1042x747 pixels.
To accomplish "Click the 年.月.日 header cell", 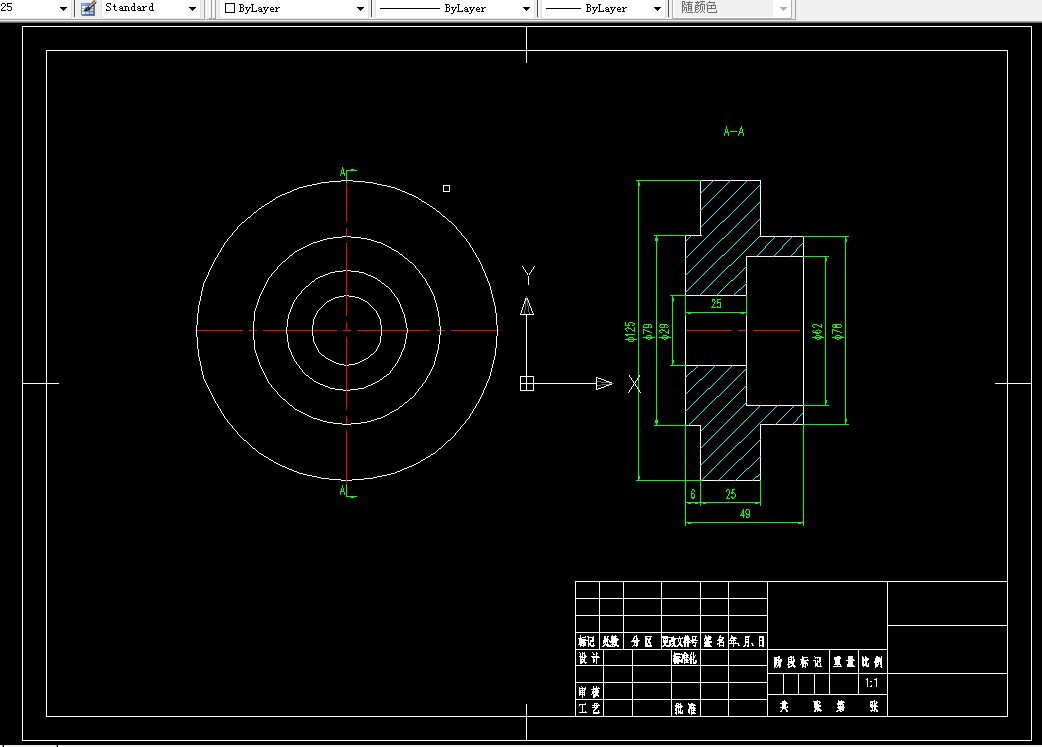I will [x=748, y=641].
